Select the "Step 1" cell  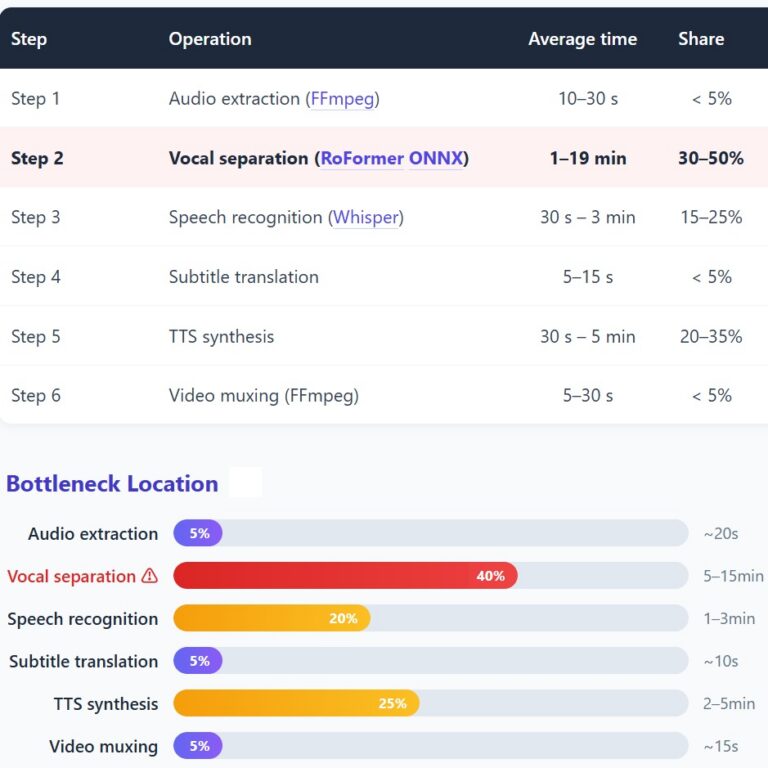(x=35, y=99)
